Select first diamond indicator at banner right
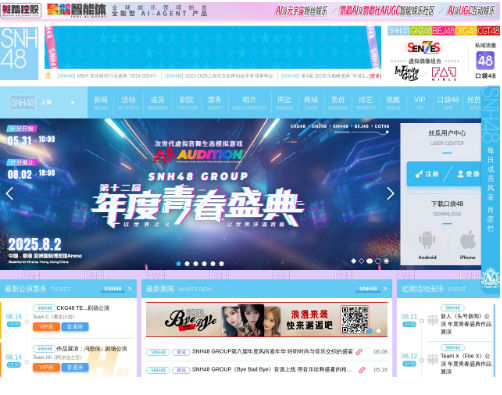 coord(354,261)
